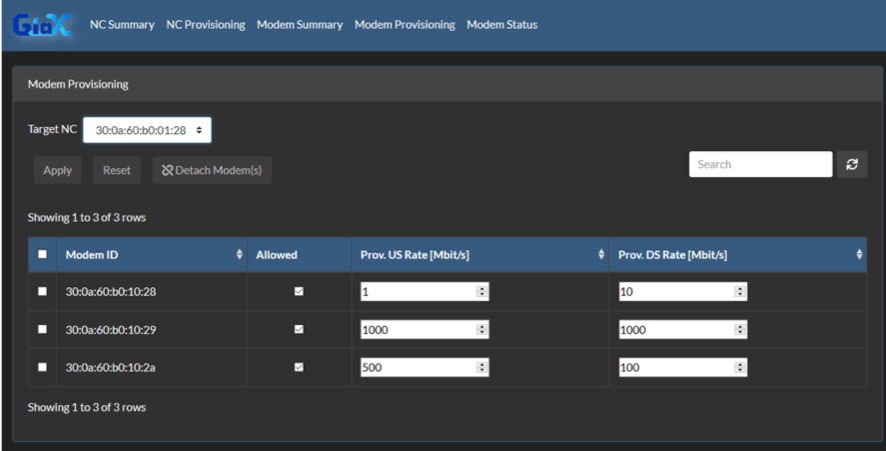Step US rate spinner for modem 30:0a:60:b0:10:29
Viewport: 886px width, 451px height.
click(482, 329)
